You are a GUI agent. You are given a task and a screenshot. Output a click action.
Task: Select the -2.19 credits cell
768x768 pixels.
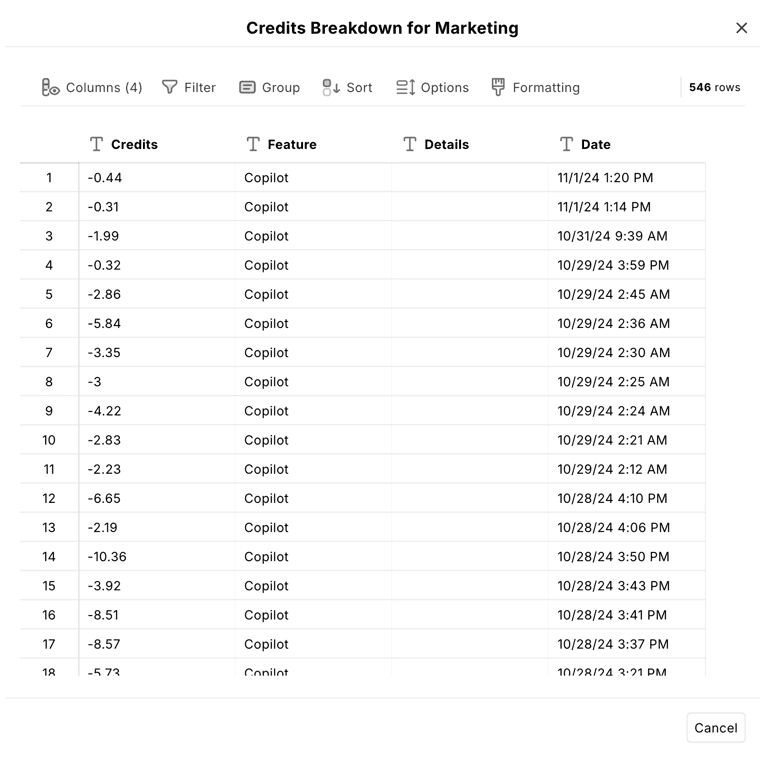pyautogui.click(x=157, y=527)
